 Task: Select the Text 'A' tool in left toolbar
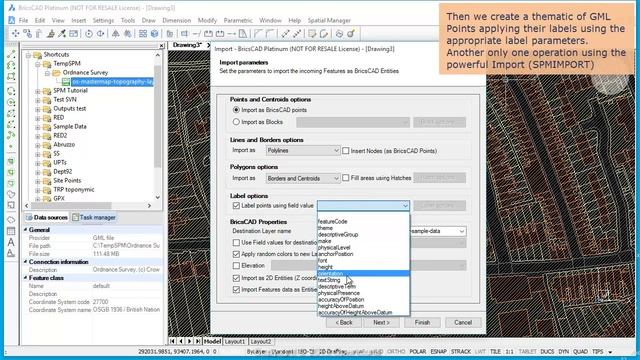11,242
